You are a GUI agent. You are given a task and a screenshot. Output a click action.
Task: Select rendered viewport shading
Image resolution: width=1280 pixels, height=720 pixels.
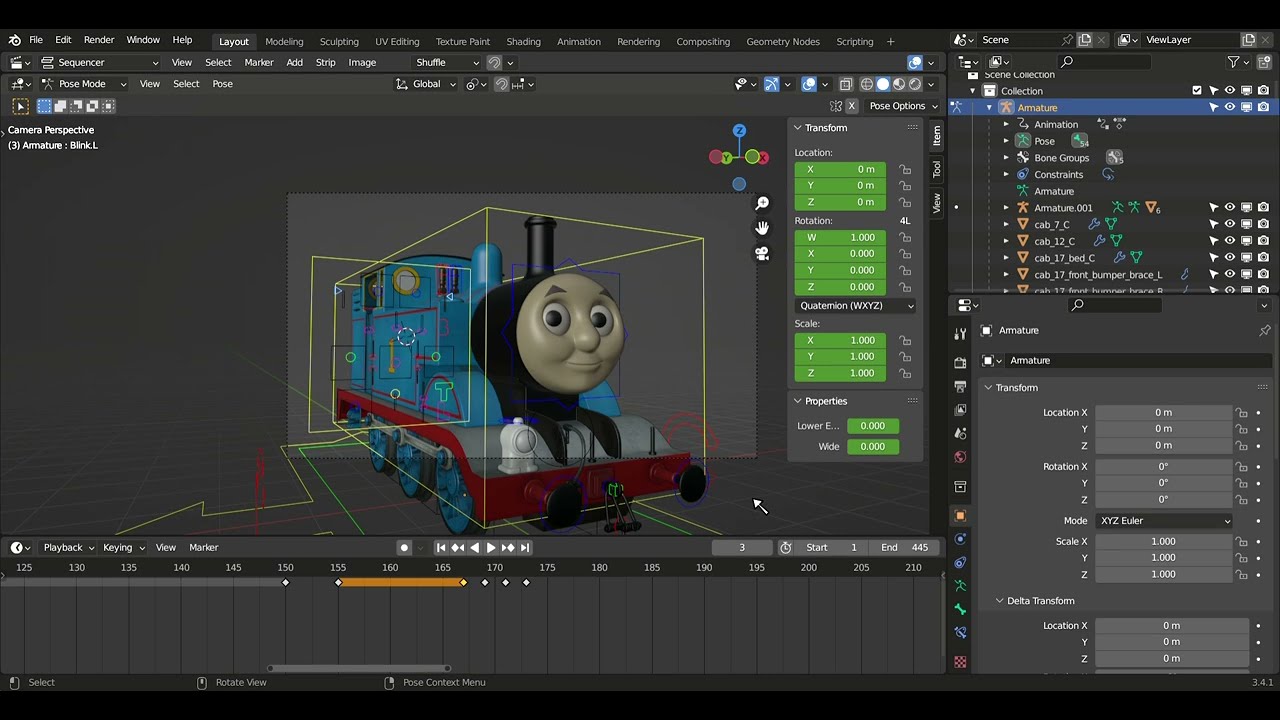915,84
